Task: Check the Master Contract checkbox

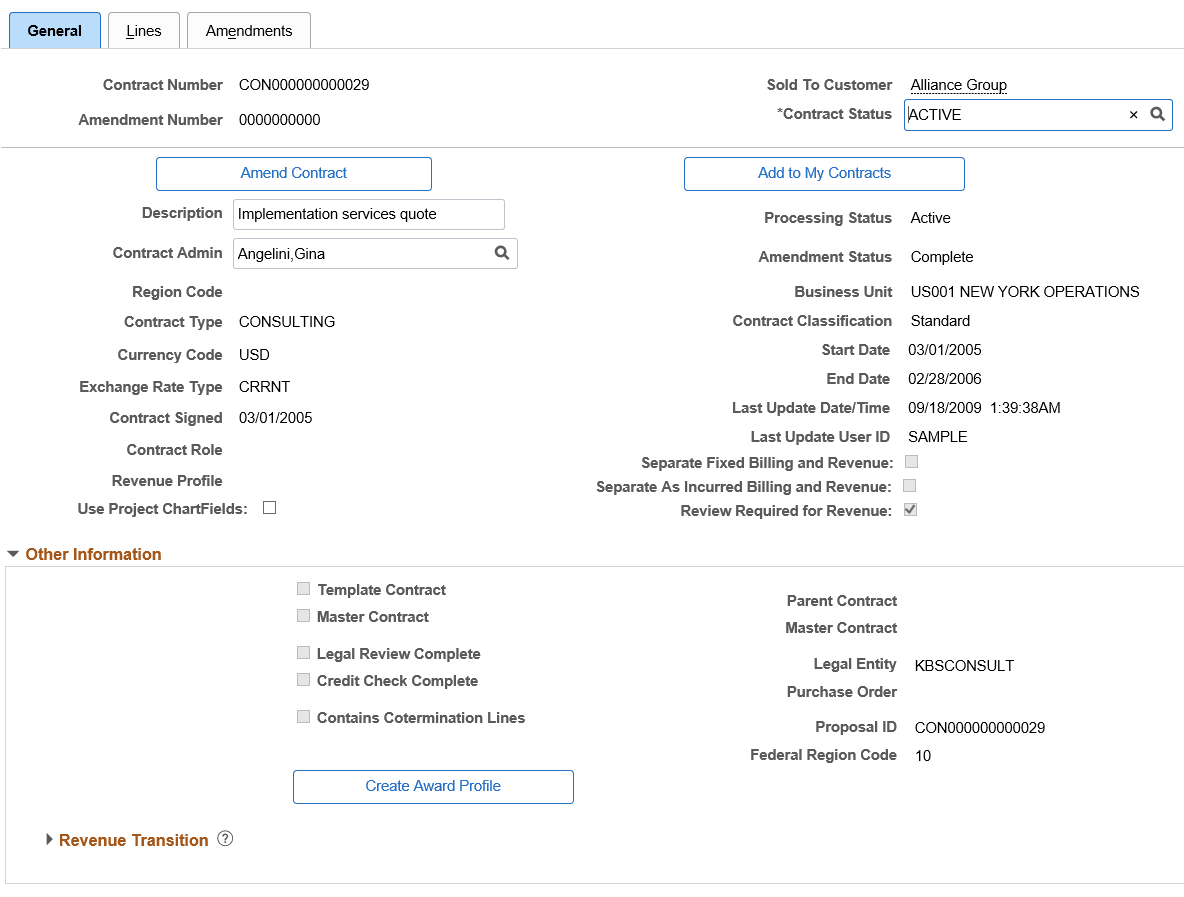Action: coord(303,615)
